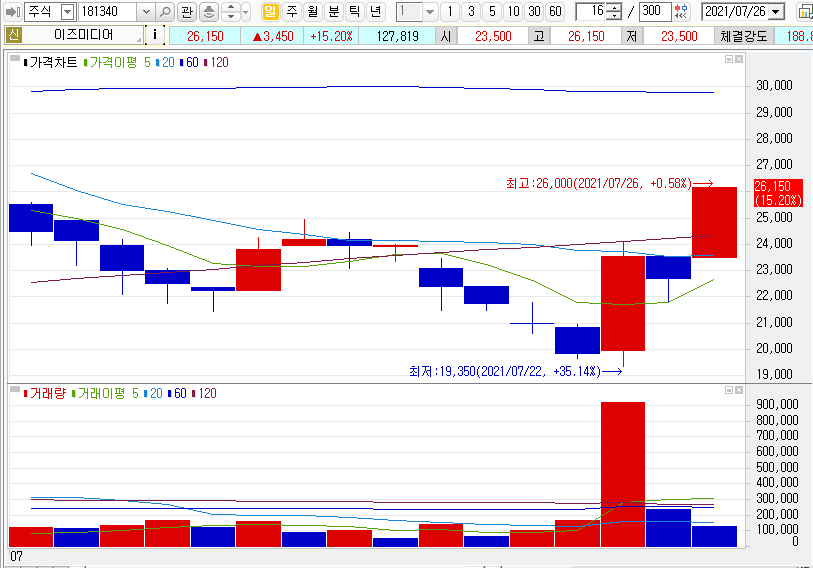Click the 60-day price MA legend
Screen dimensions: 813x568
coord(189,62)
